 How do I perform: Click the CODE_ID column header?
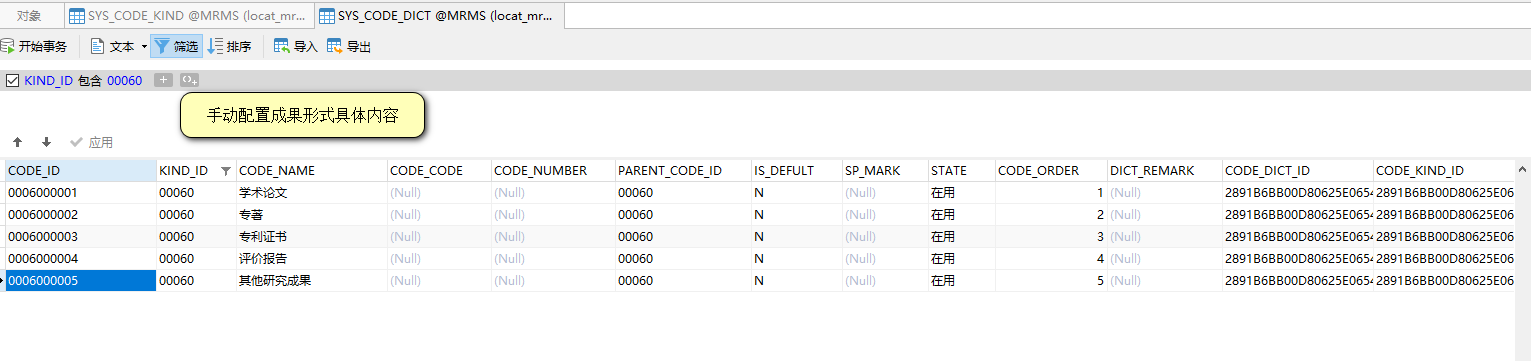(80, 170)
